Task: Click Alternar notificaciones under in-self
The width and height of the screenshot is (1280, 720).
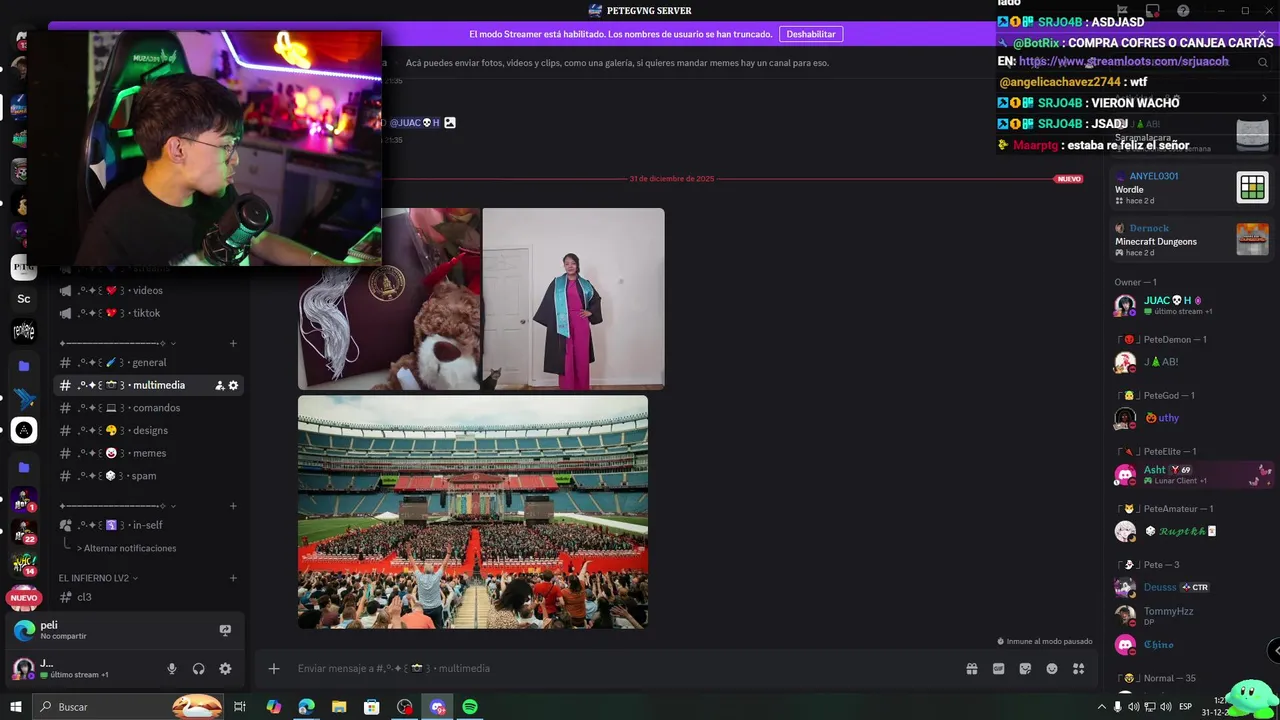Action: point(126,548)
